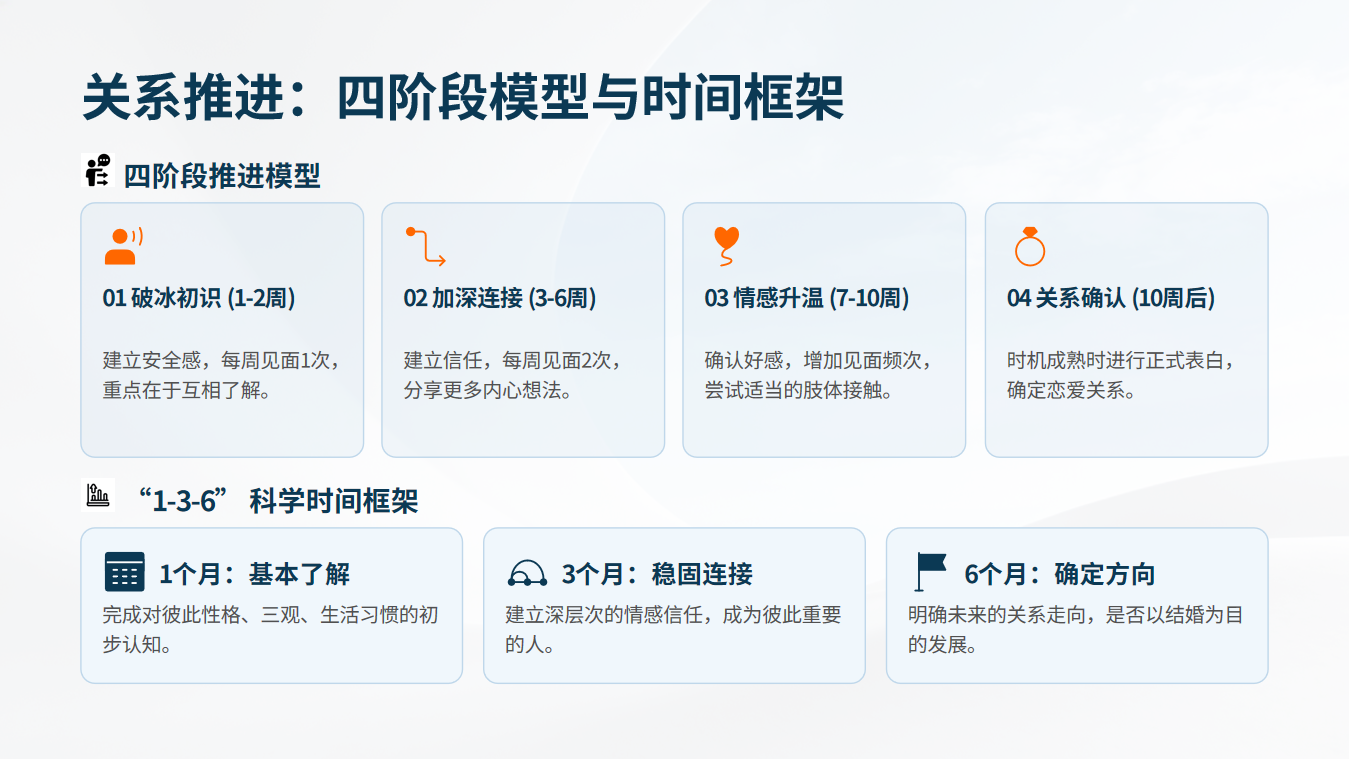Image resolution: width=1349 pixels, height=759 pixels.
Task: Select the slide title 关系推进：四阶段模型与时间框架
Action: pyautogui.click(x=463, y=98)
